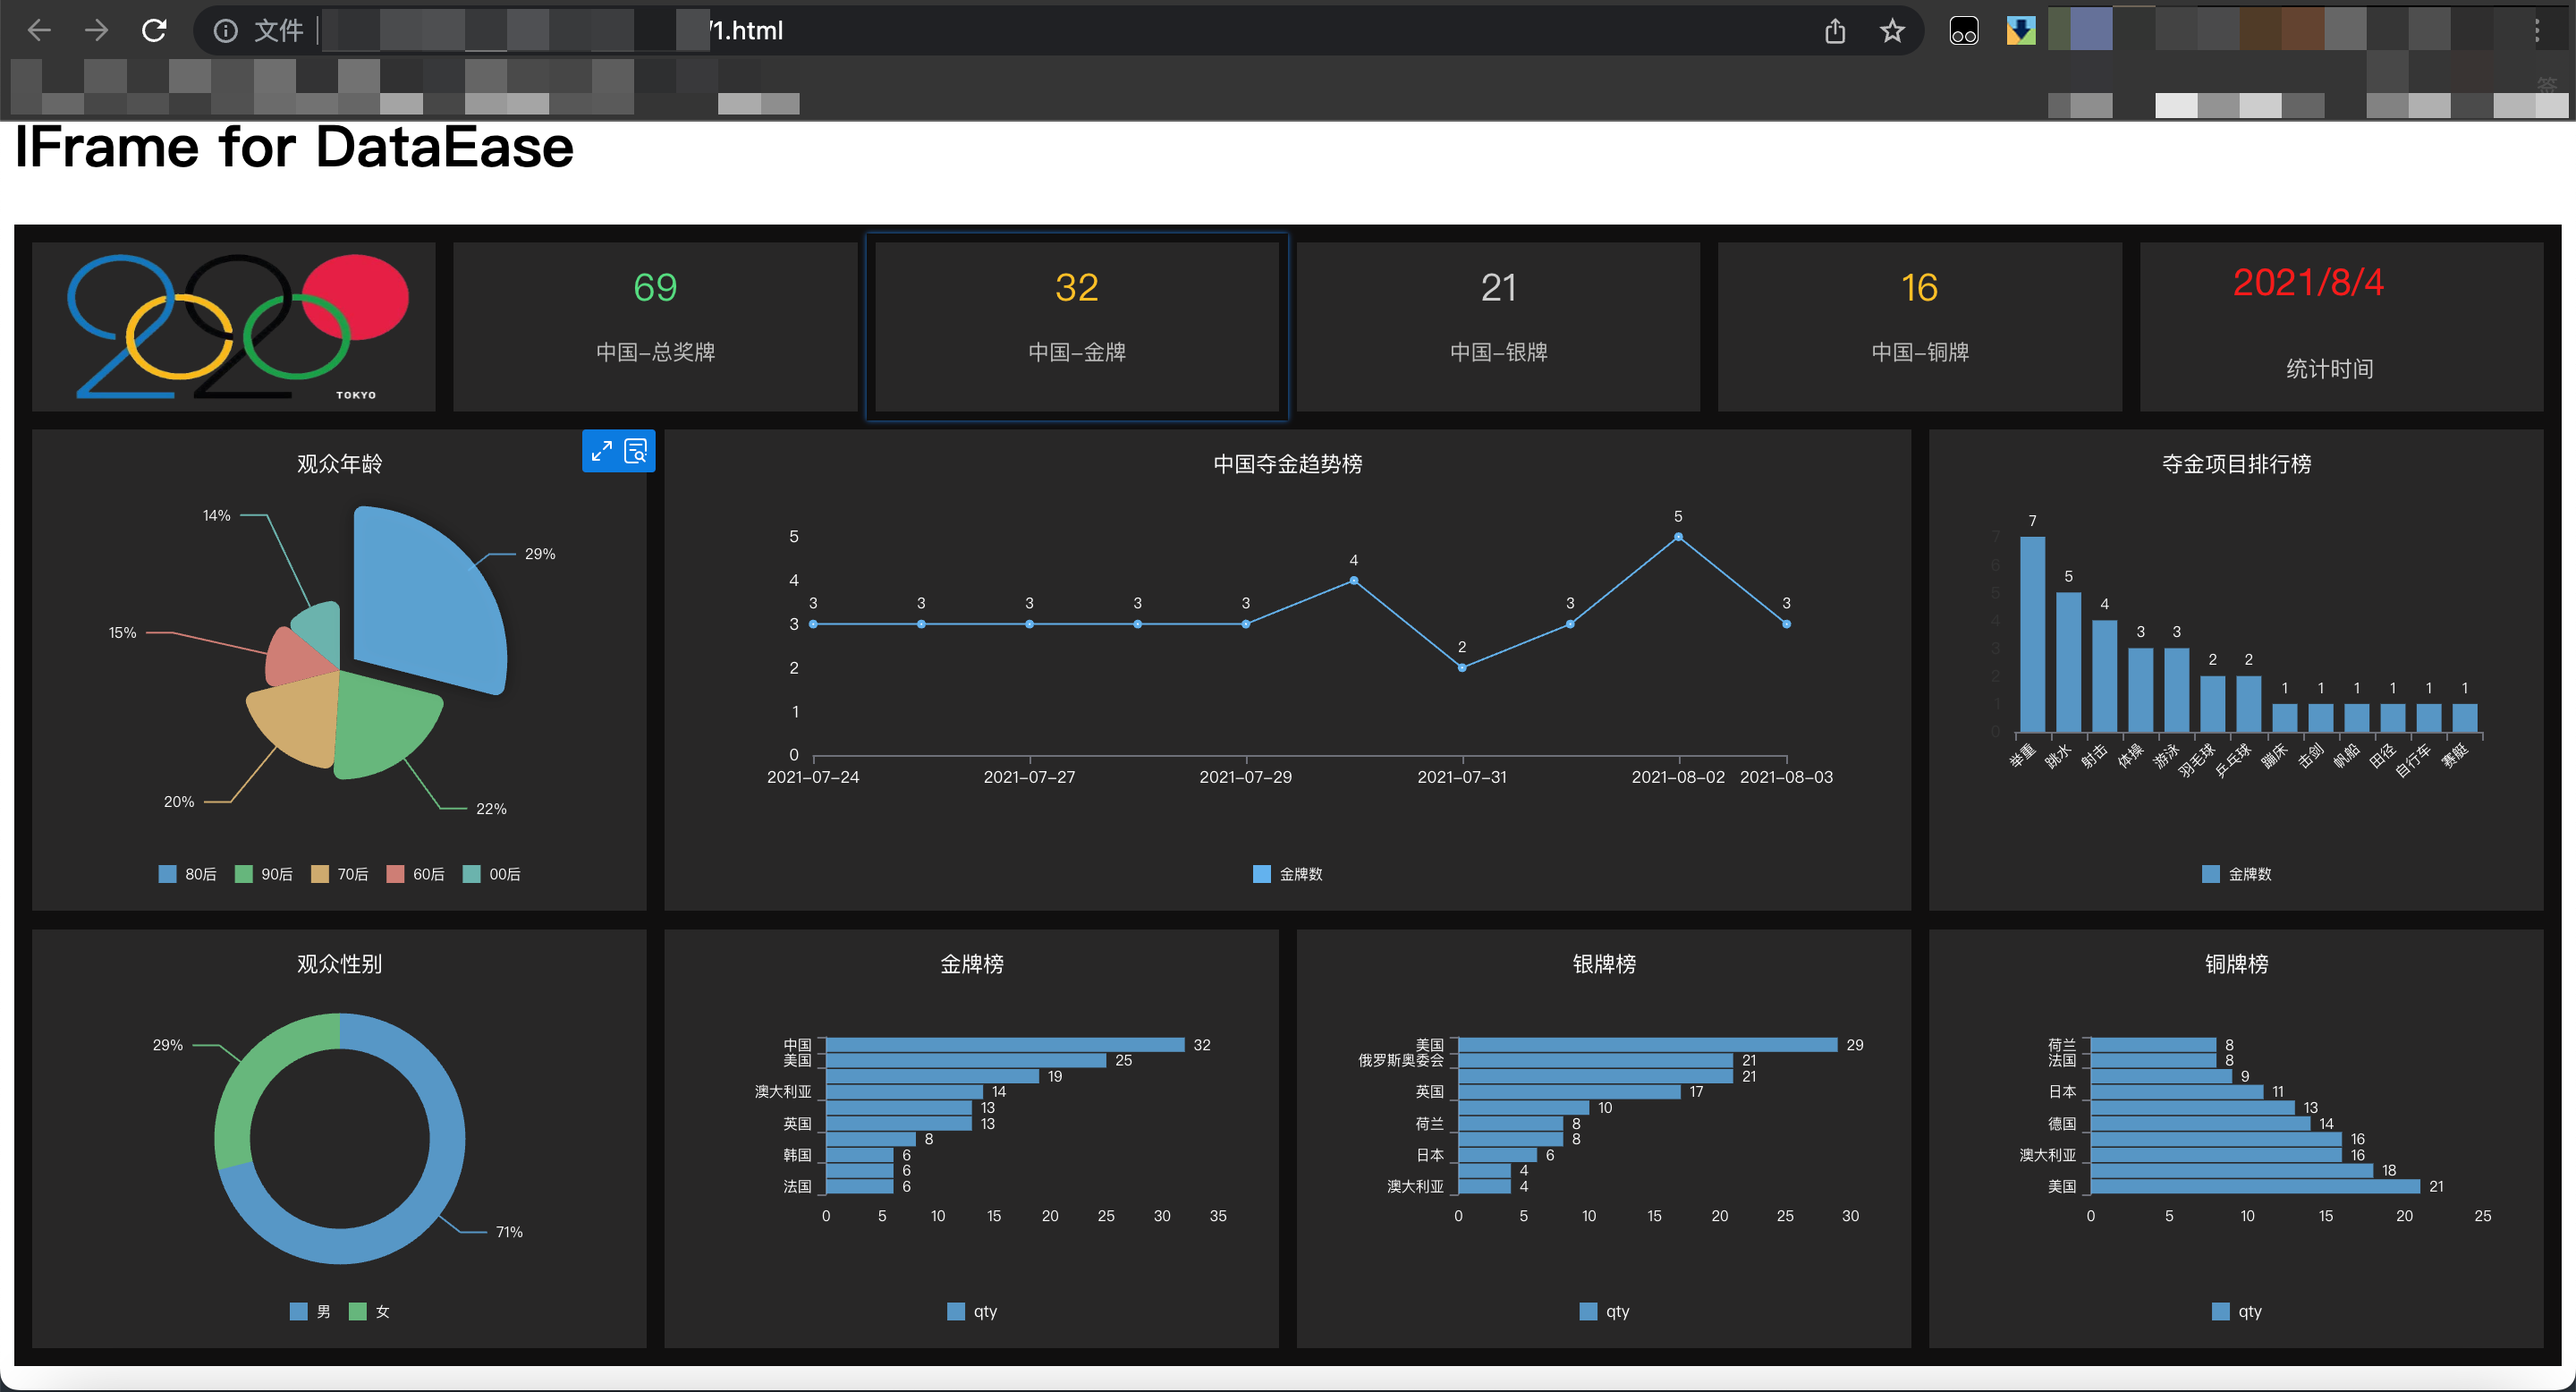The image size is (2576, 1392).
Task: Click the browser back arrow
Action: 39,31
